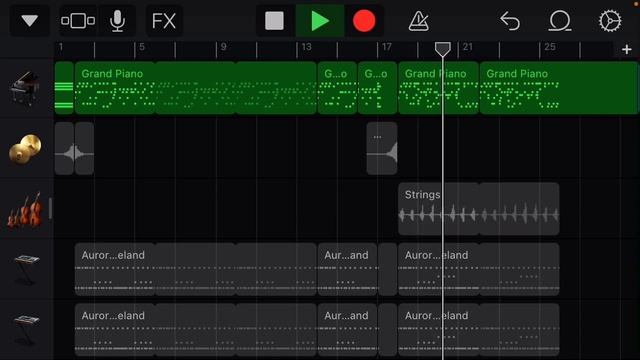This screenshot has height=360, width=640.
Task: Select the 'Aur...and' region on fourth track
Action: click(347, 269)
